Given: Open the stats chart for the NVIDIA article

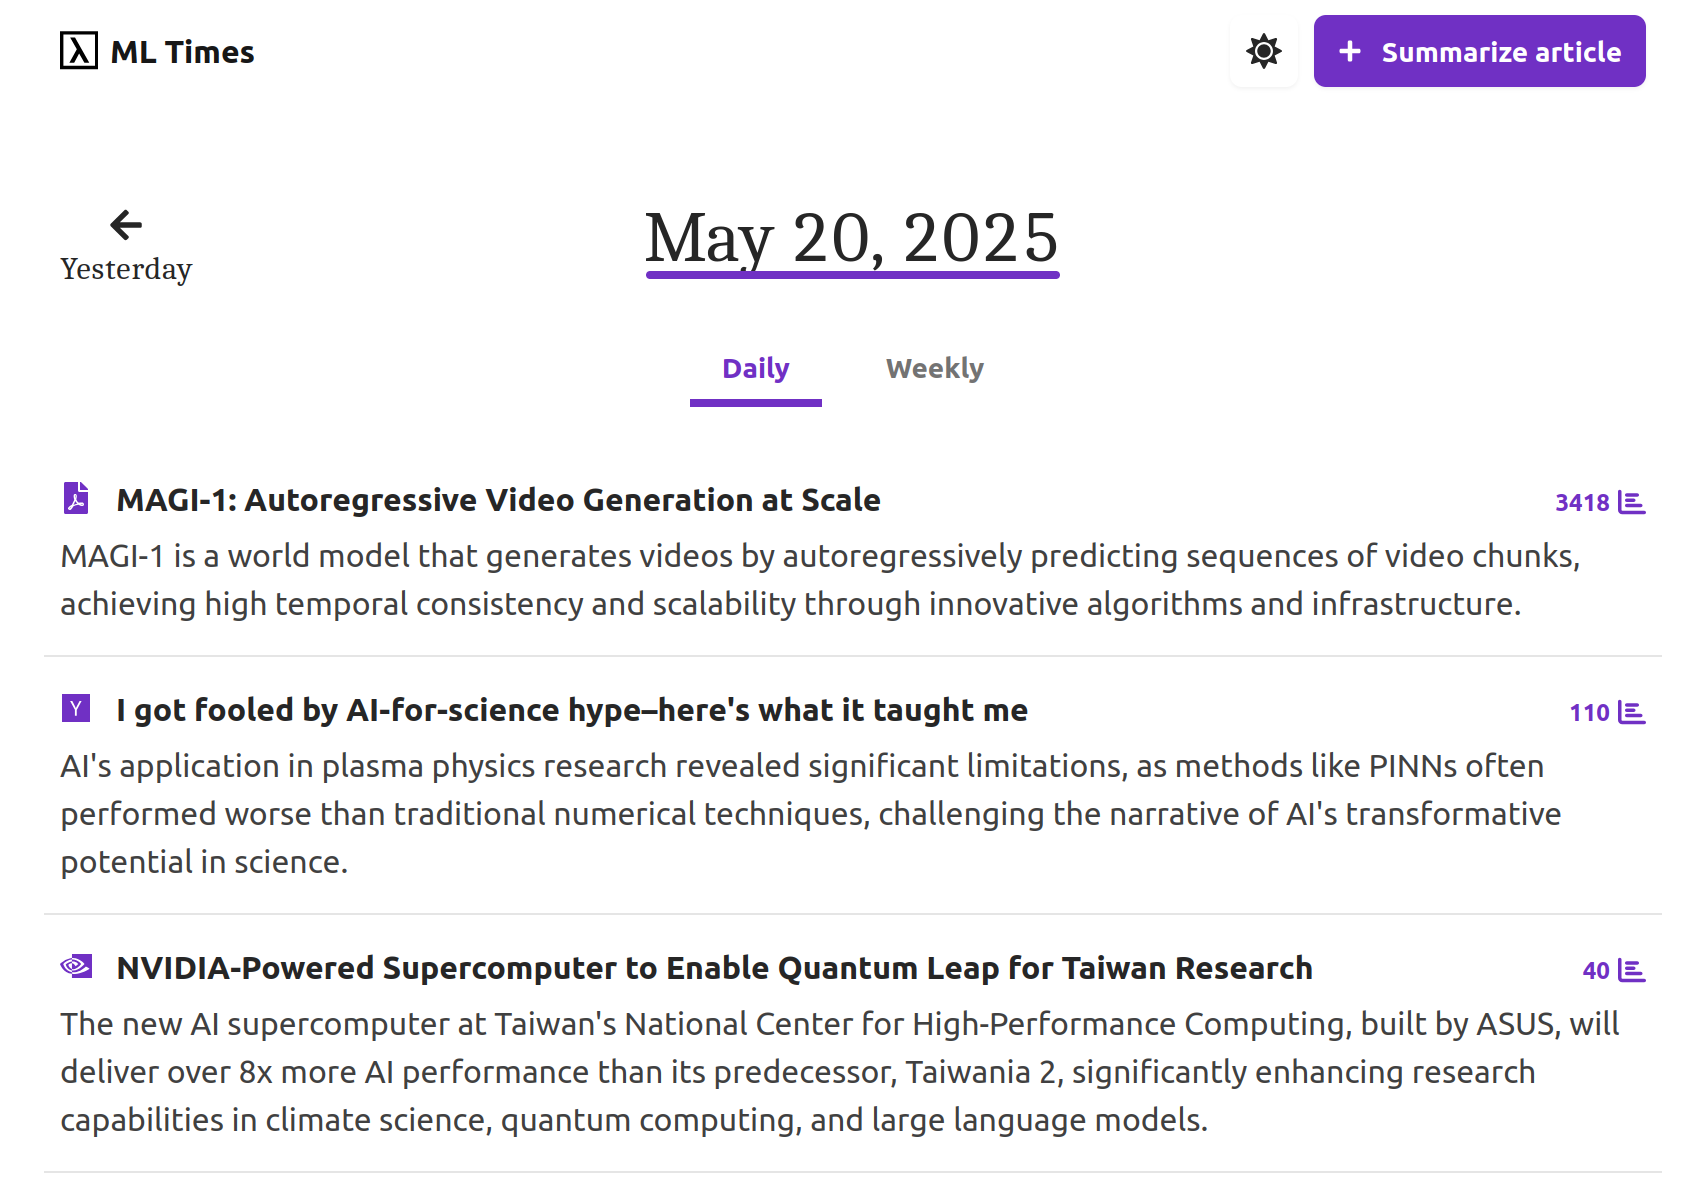Looking at the screenshot, I should pos(1632,970).
